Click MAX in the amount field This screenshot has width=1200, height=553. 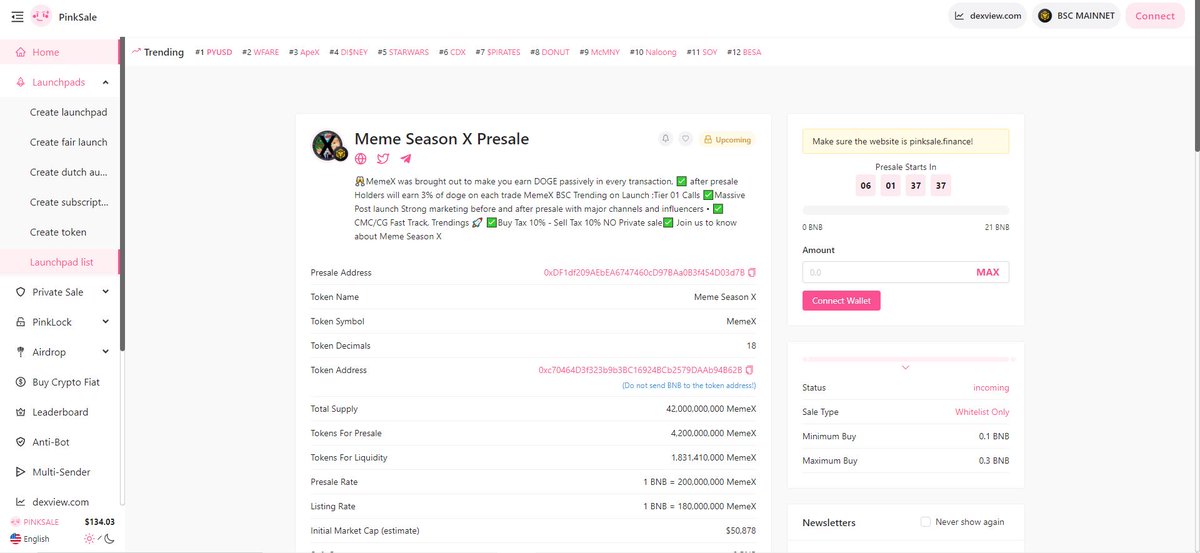pyautogui.click(x=987, y=272)
